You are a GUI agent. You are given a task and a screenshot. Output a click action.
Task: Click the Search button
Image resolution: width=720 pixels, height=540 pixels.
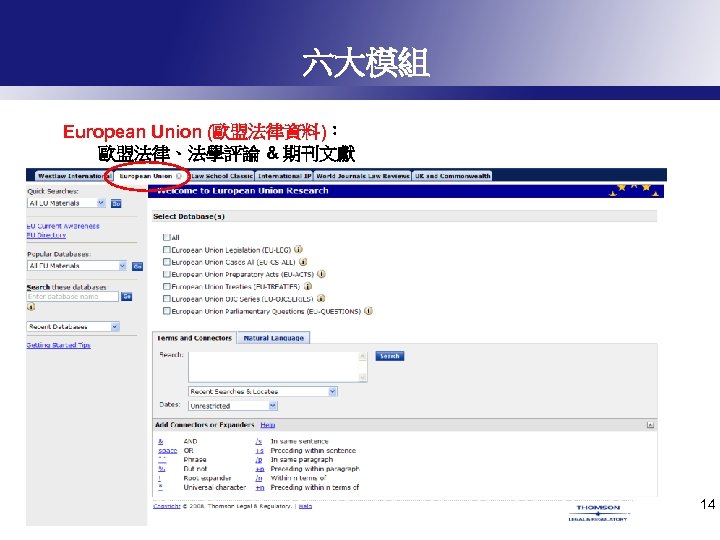point(389,356)
